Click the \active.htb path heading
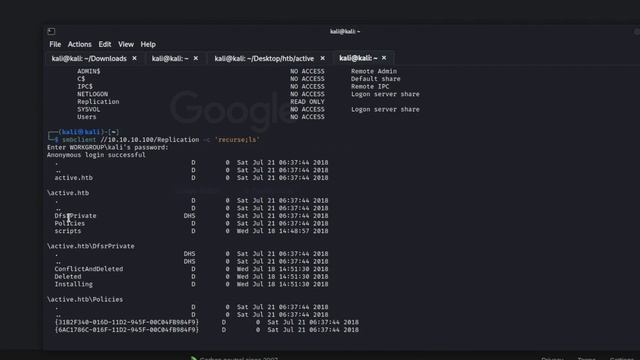Screen dimensions: 640x360 68,193
